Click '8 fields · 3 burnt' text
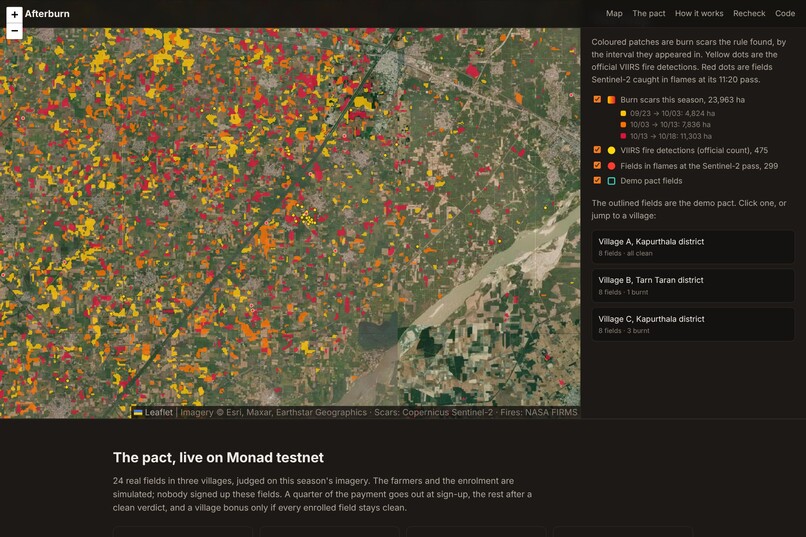 (624, 330)
